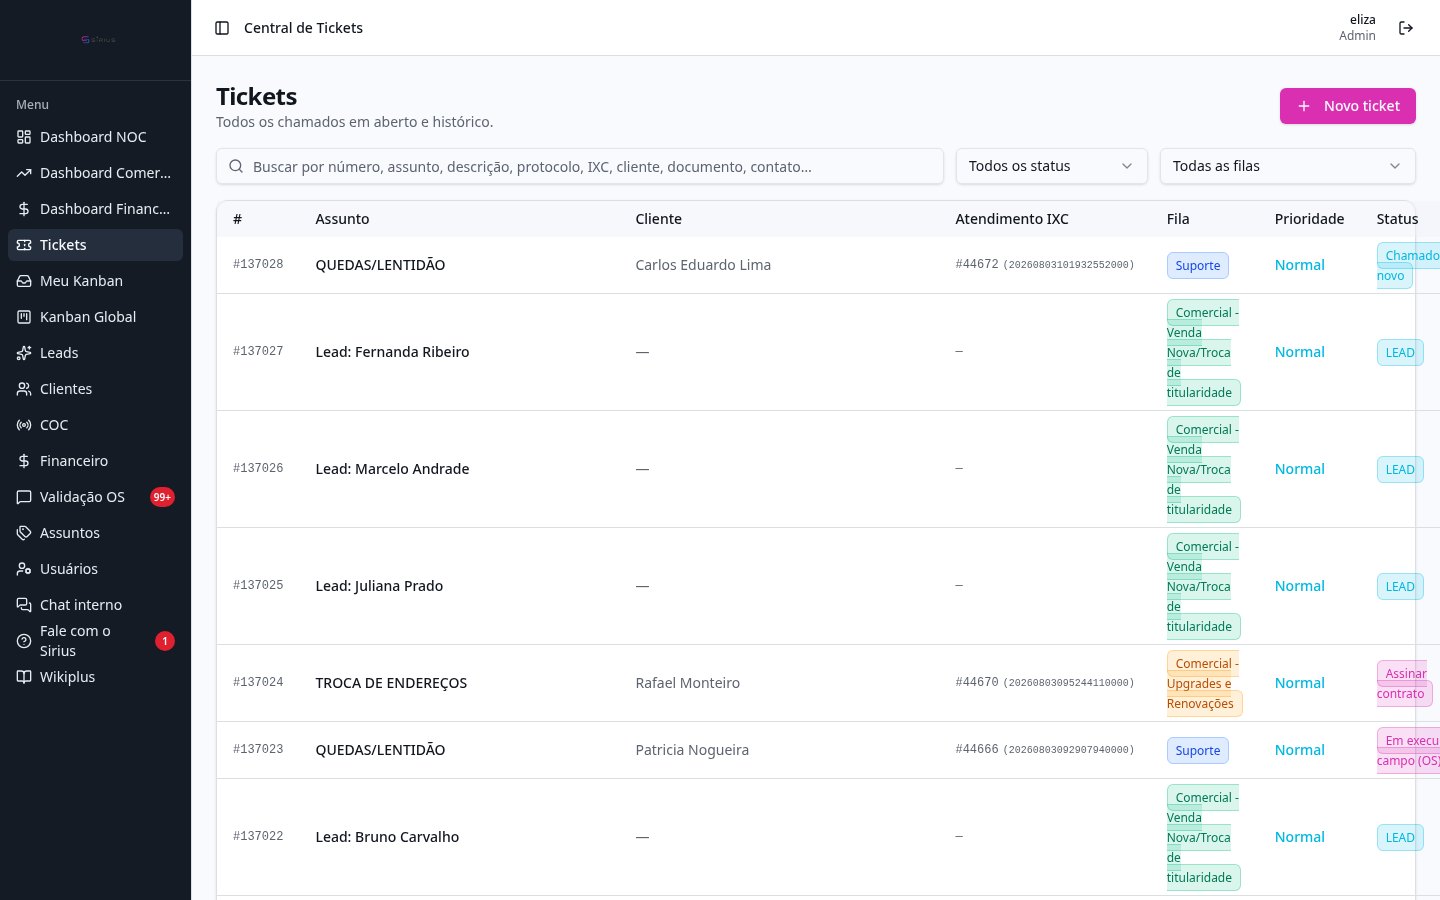Click the red 1 badge on Fale com o Sirius
The image size is (1440, 900).
pyautogui.click(x=165, y=641)
